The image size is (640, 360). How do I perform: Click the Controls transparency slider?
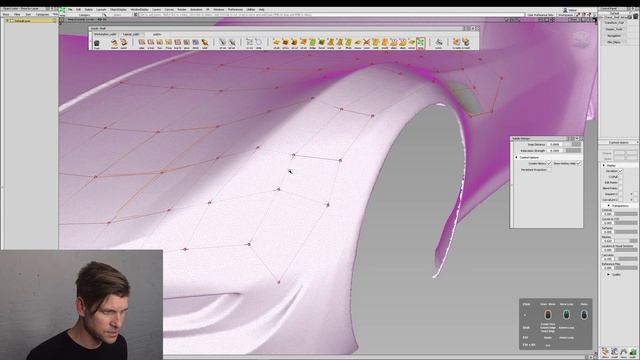pyautogui.click(x=626, y=214)
